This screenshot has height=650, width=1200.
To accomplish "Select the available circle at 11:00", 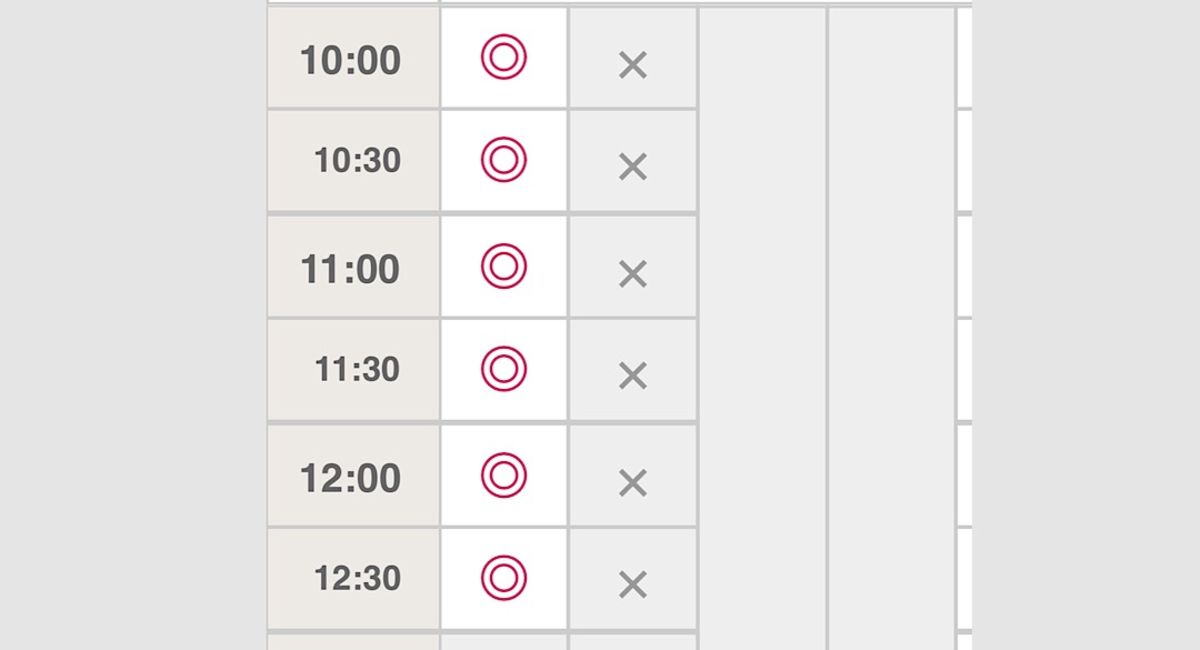I will click(x=503, y=266).
